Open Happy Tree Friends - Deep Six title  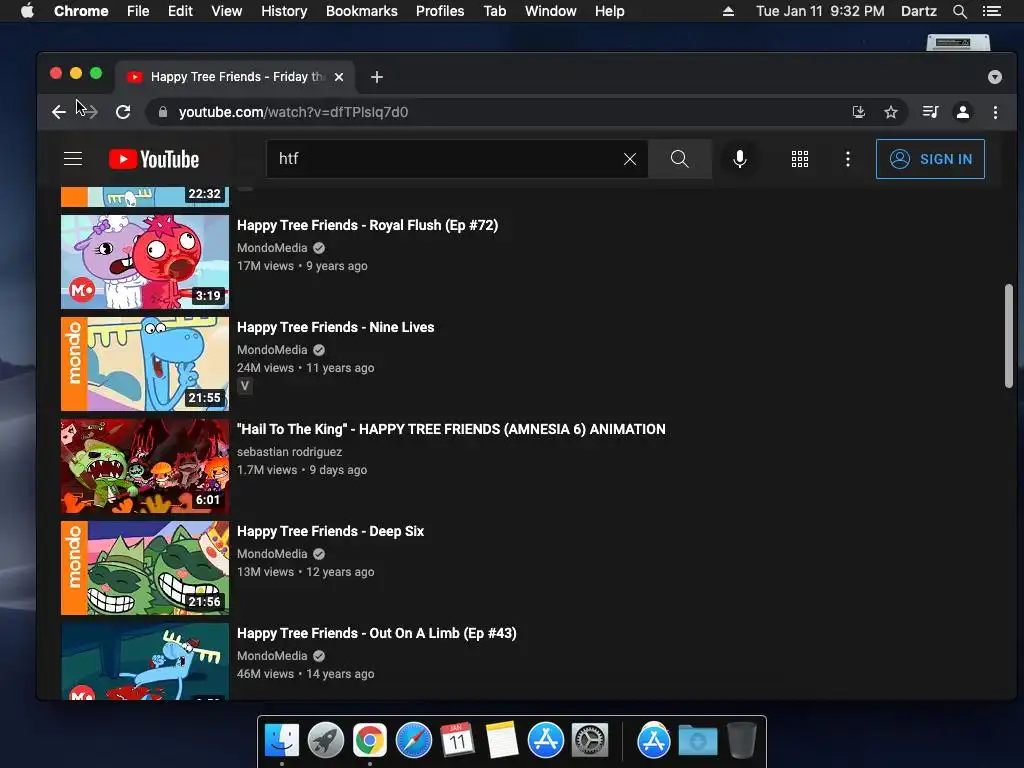click(x=330, y=531)
